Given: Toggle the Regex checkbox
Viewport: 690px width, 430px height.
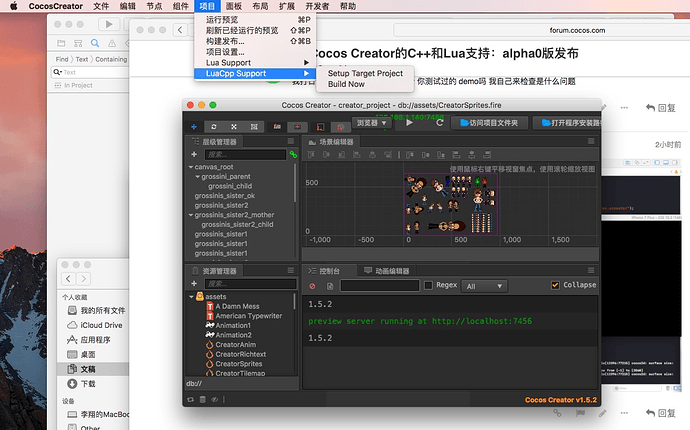Looking at the screenshot, I should pos(428,285).
